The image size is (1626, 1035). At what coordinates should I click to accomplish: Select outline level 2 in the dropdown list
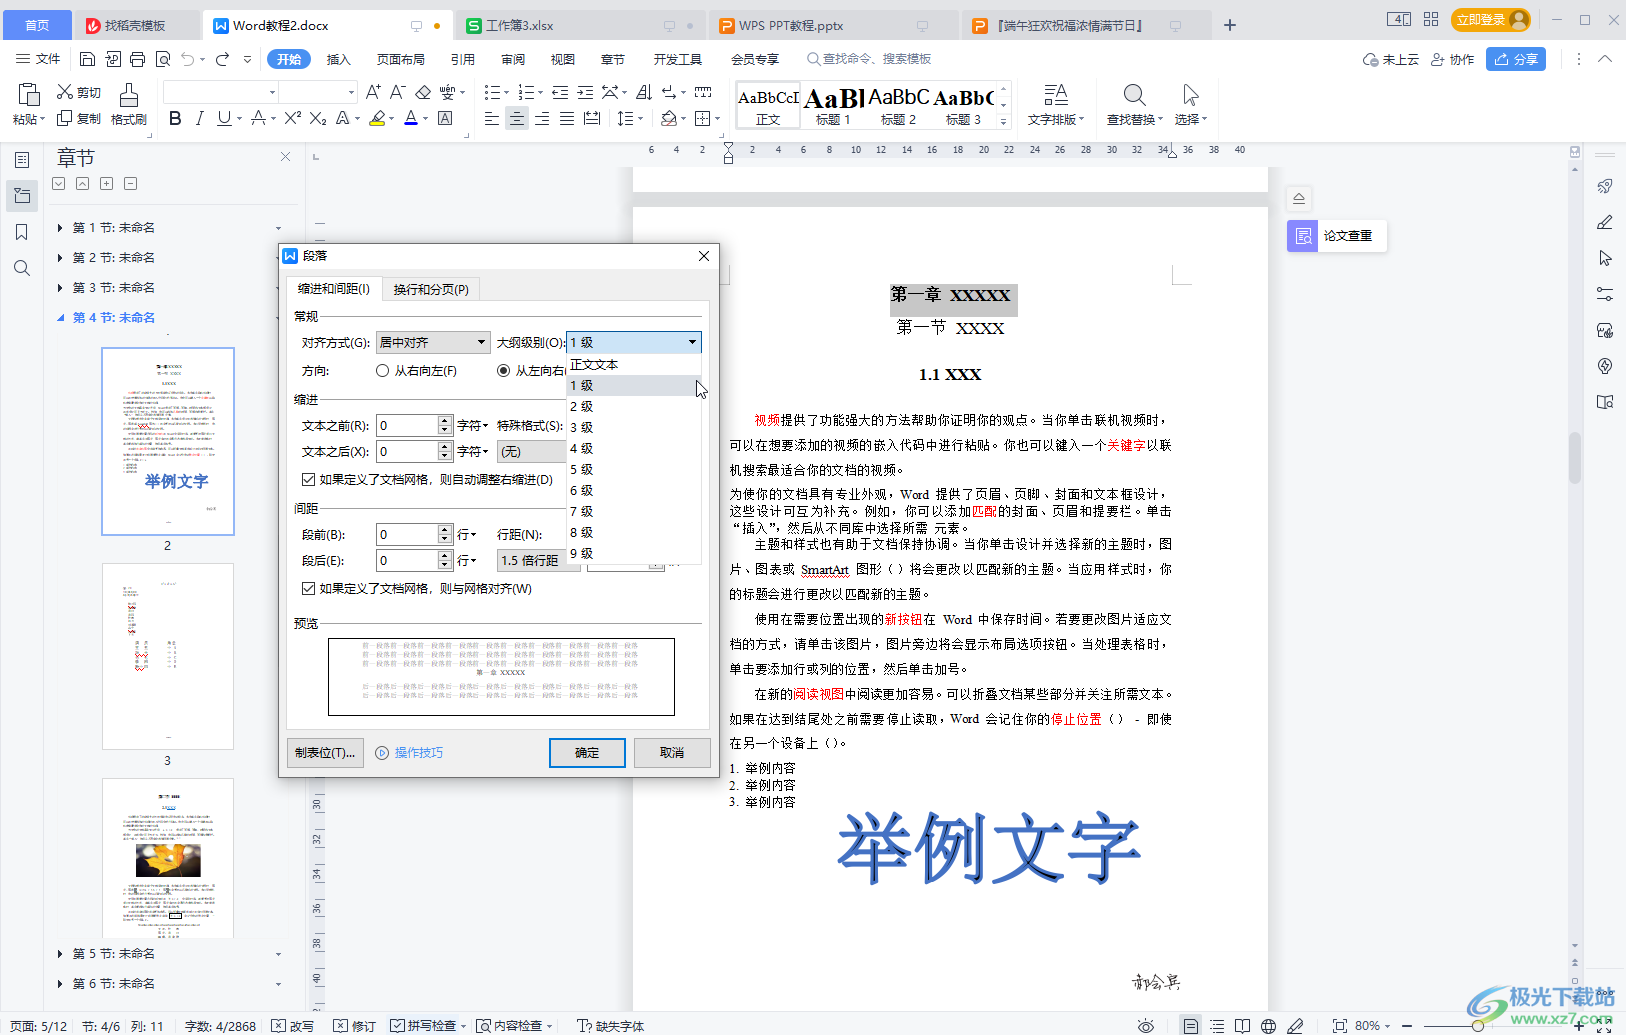point(634,407)
